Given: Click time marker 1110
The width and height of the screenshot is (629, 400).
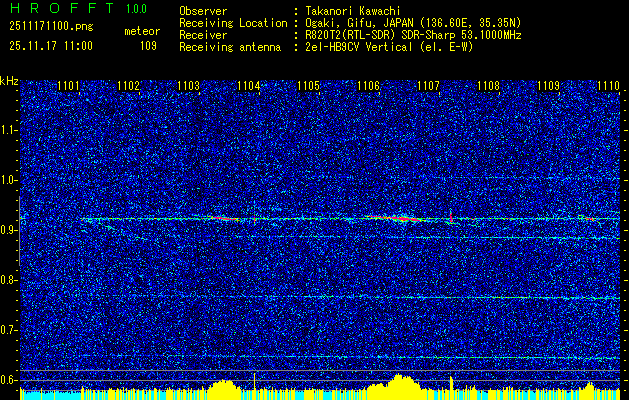Looking at the screenshot, I should pos(608,86).
